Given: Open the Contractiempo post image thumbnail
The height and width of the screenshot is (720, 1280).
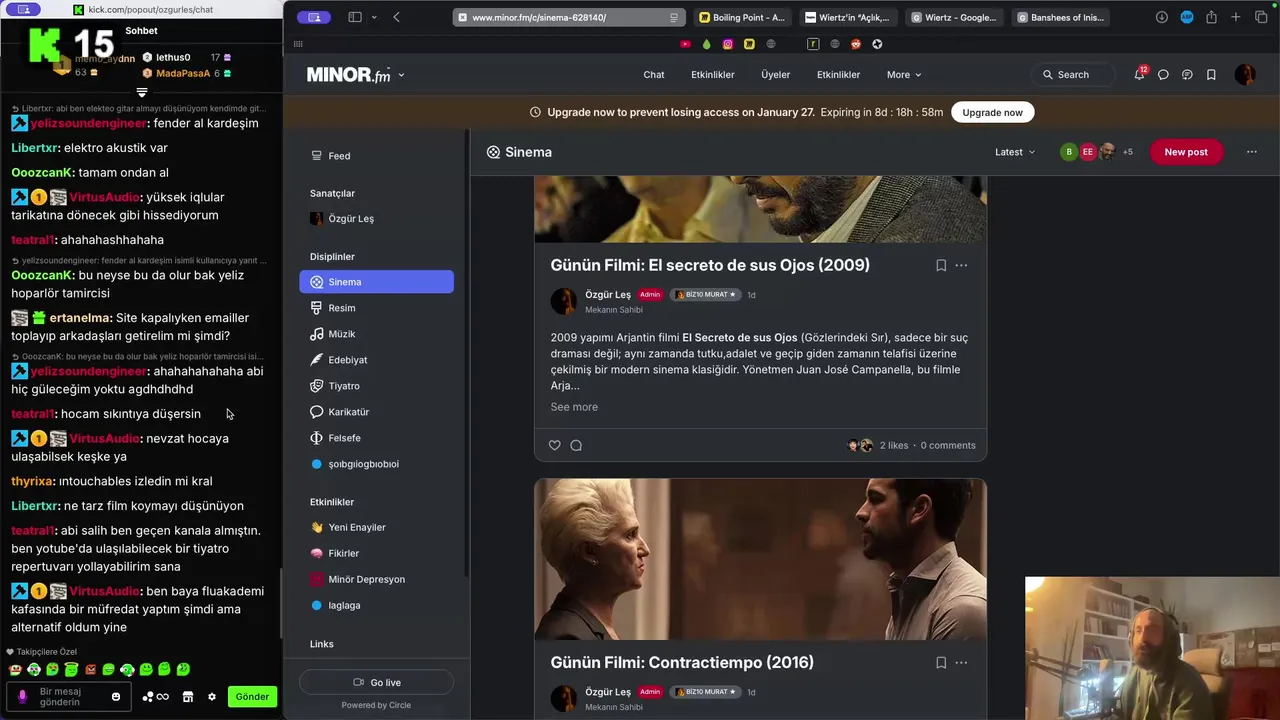Looking at the screenshot, I should tap(760, 559).
